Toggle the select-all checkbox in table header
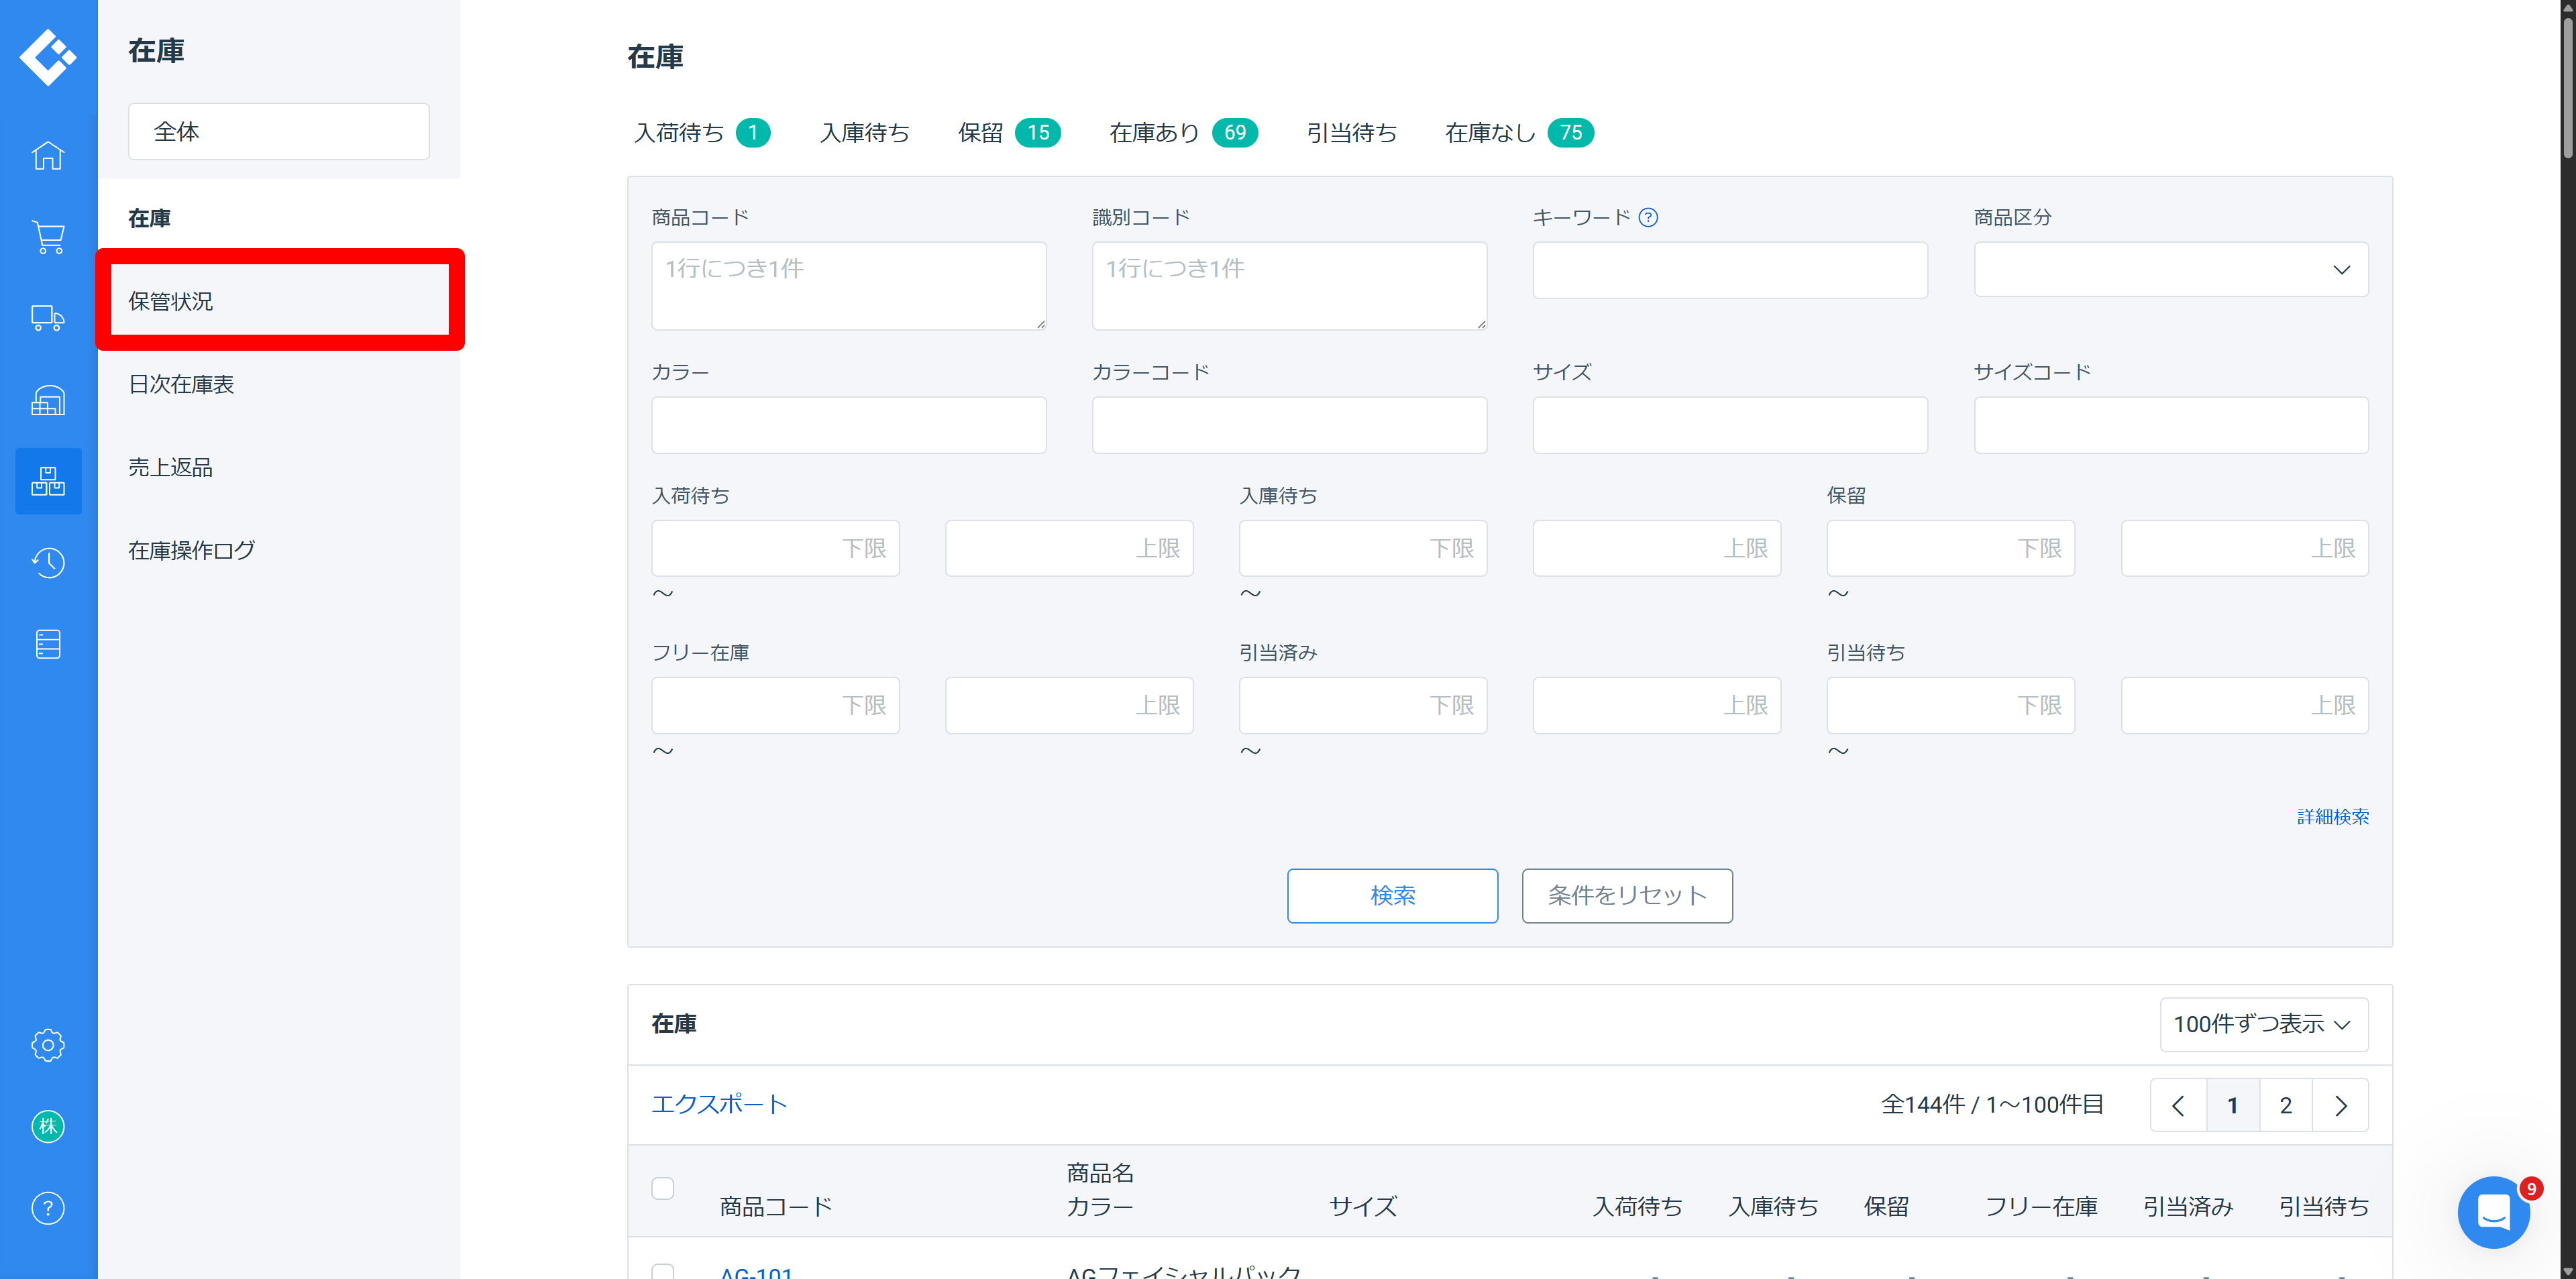 [663, 1188]
